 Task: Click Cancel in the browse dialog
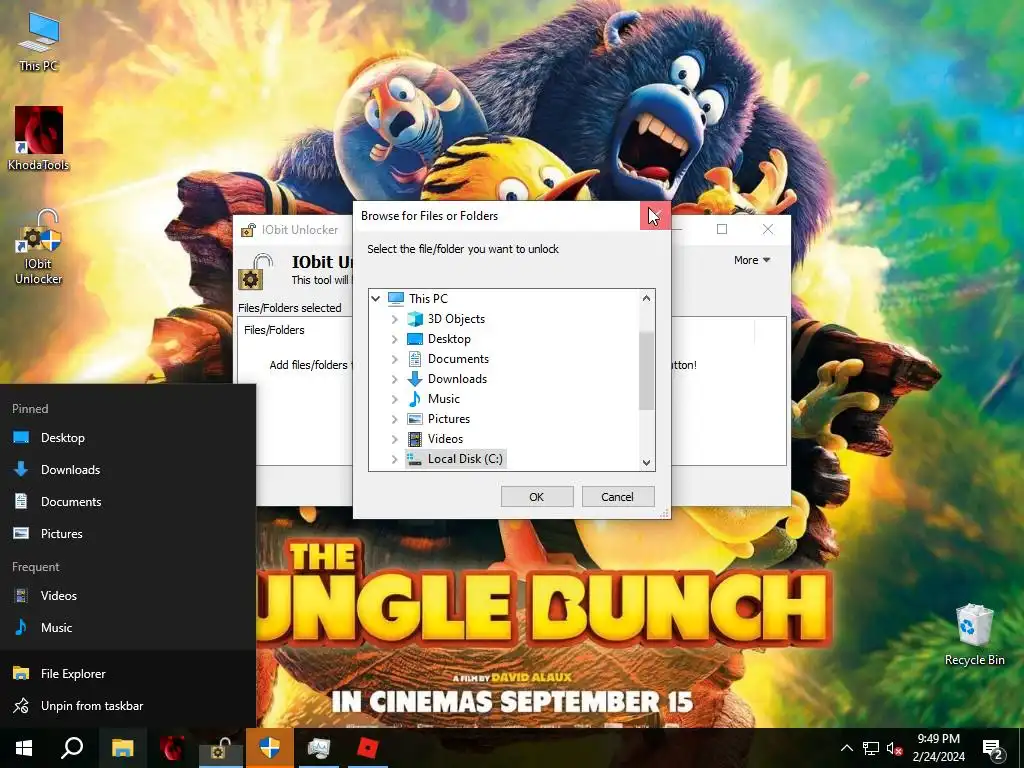pos(617,497)
